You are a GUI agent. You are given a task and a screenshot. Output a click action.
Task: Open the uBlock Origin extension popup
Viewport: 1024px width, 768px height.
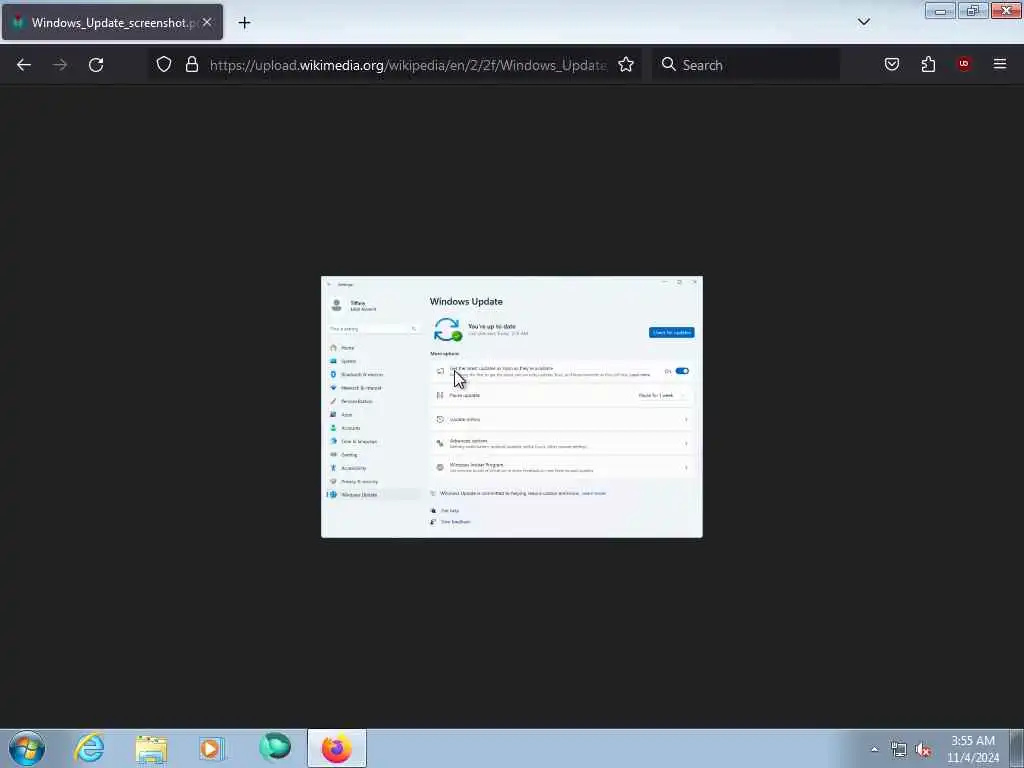(x=964, y=64)
